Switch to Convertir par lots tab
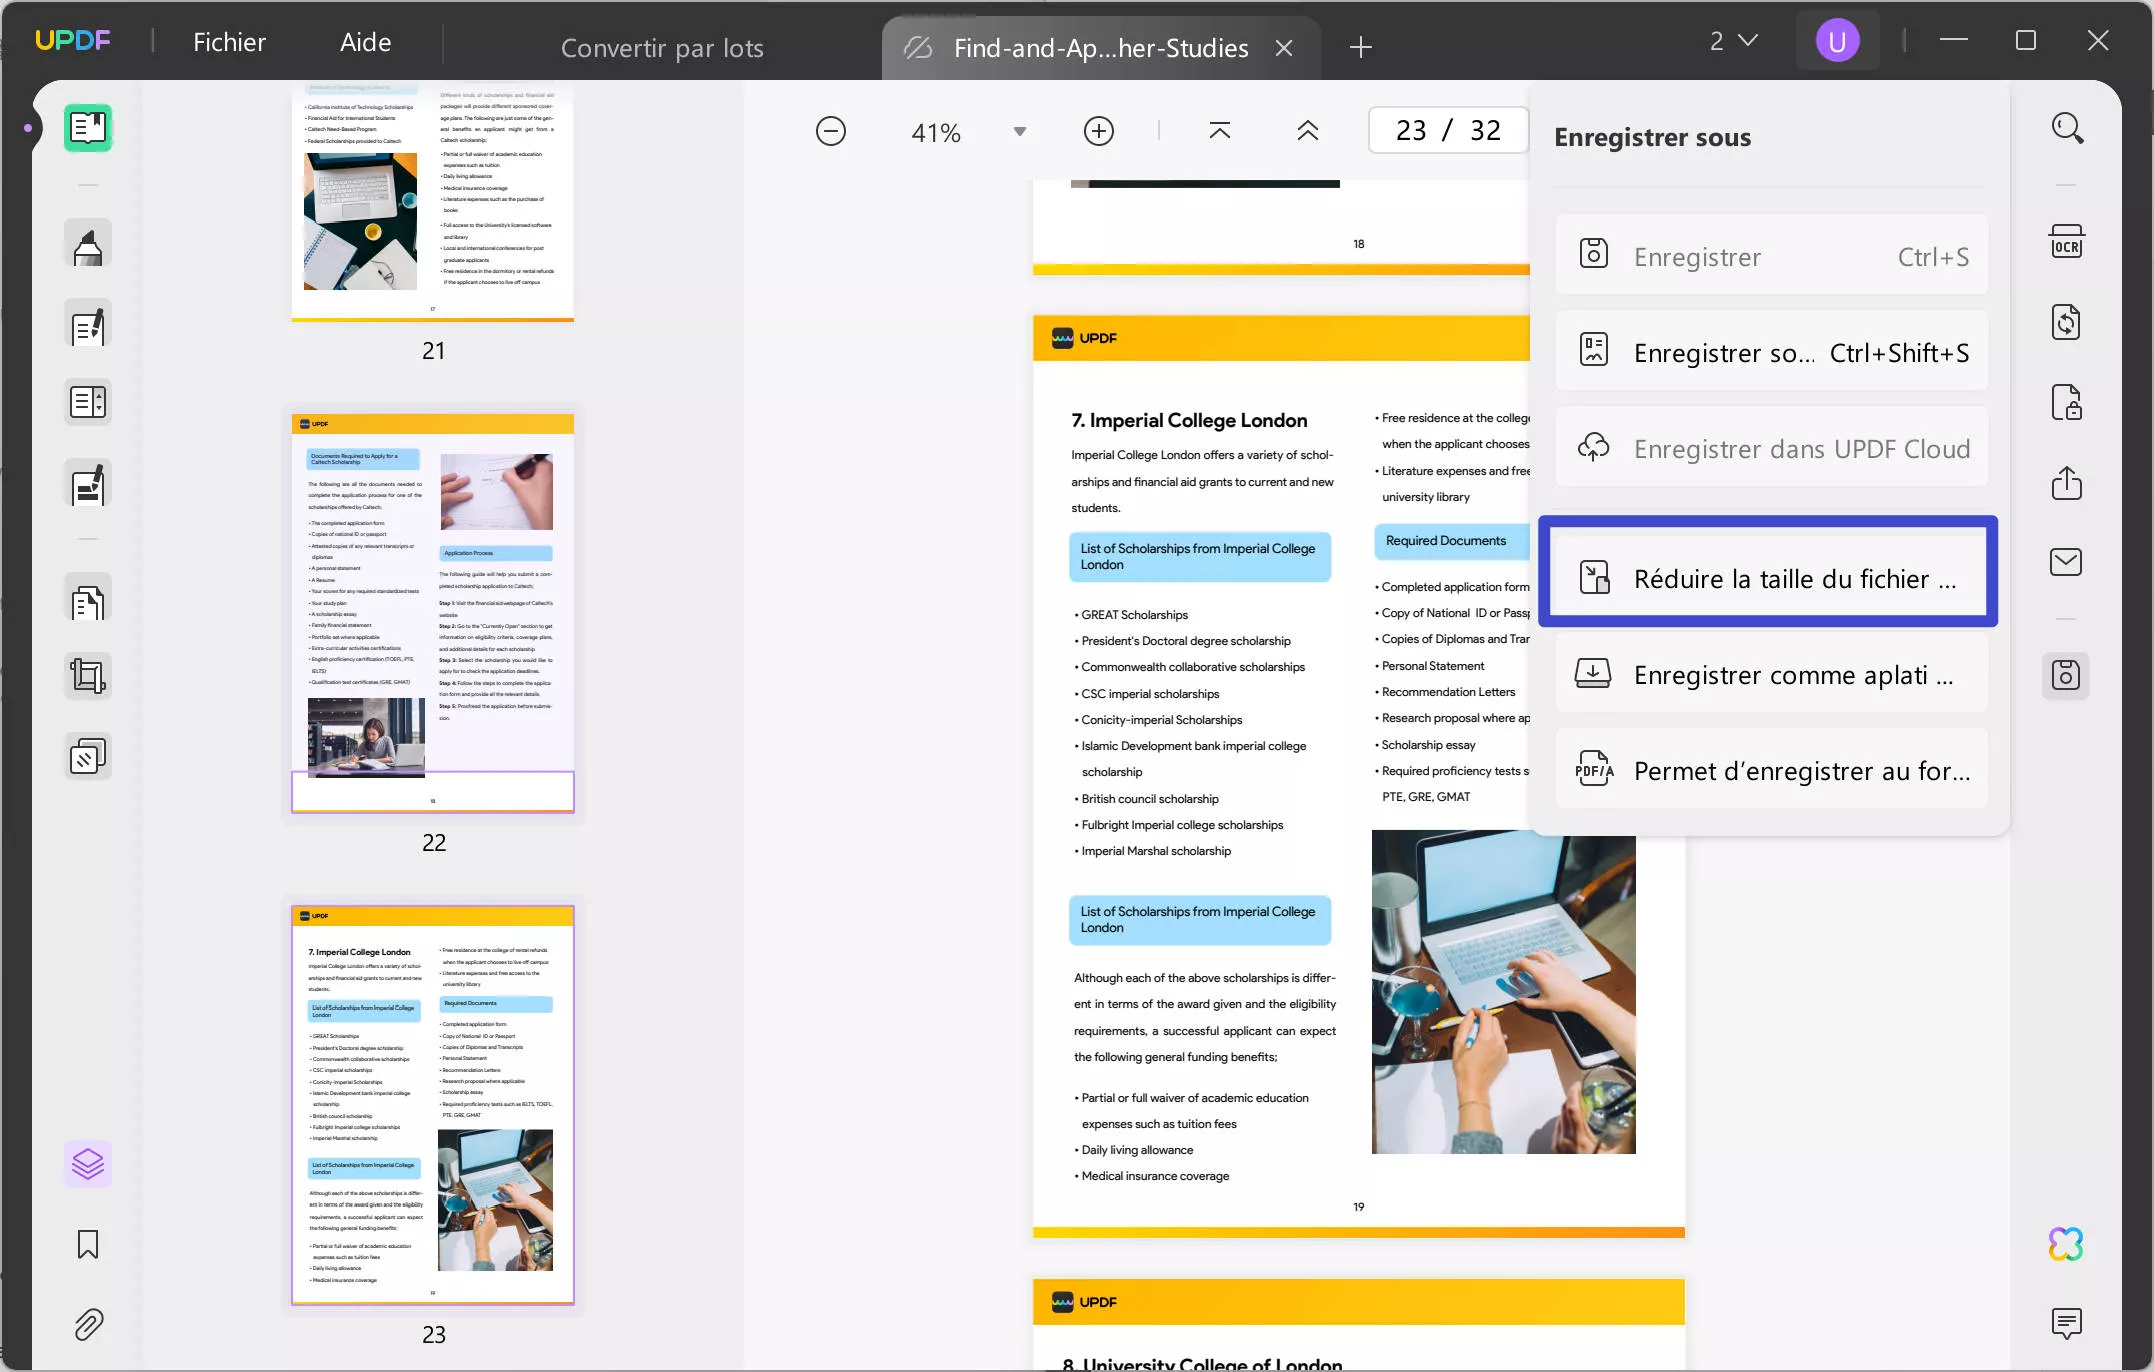This screenshot has height=1372, width=2154. tap(662, 48)
